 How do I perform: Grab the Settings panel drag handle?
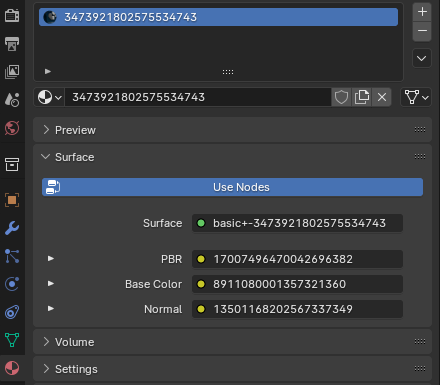[x=420, y=369]
